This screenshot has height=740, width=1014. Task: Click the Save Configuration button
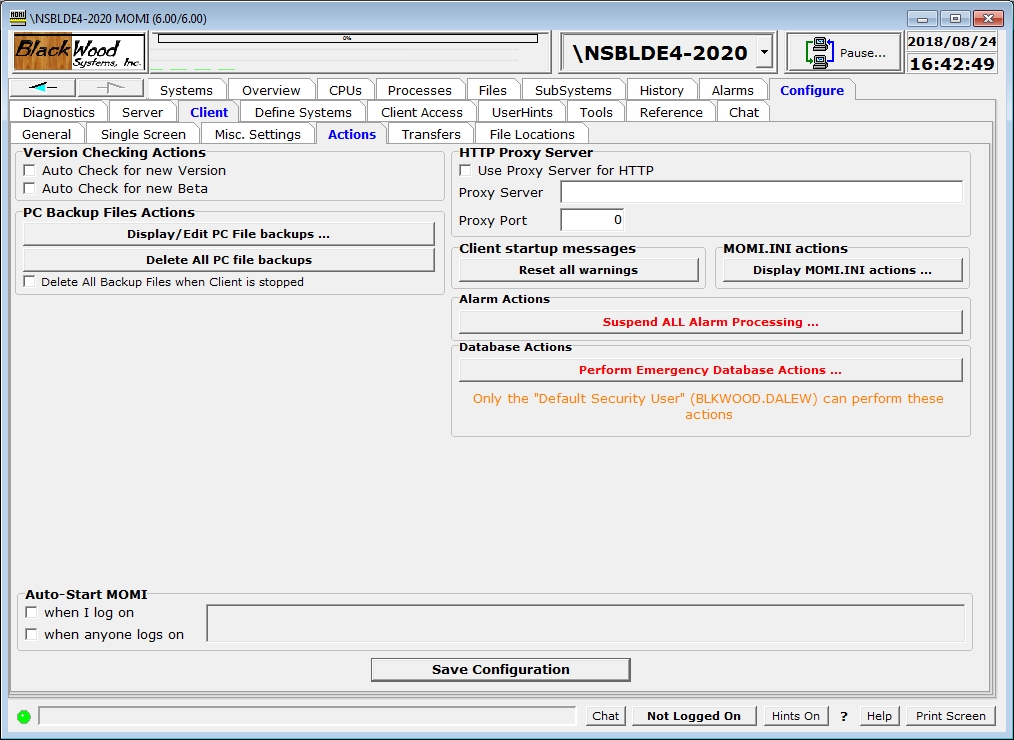[x=500, y=670]
